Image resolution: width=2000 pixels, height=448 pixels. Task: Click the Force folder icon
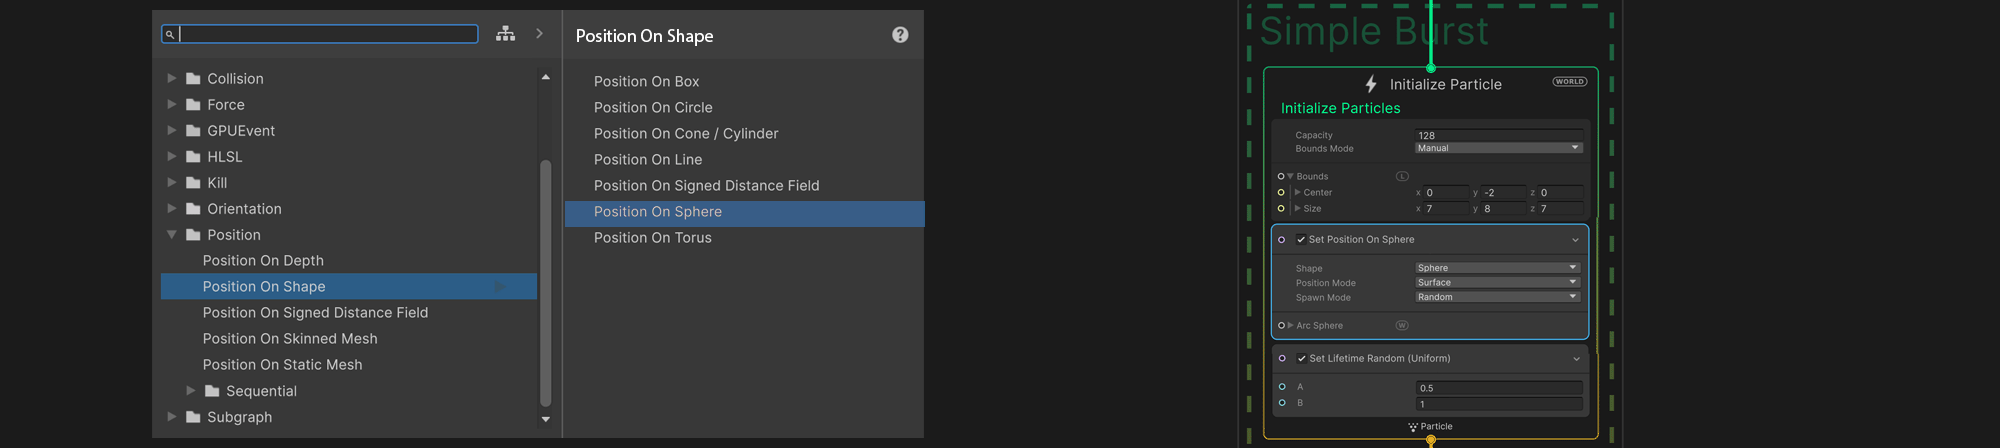(193, 105)
